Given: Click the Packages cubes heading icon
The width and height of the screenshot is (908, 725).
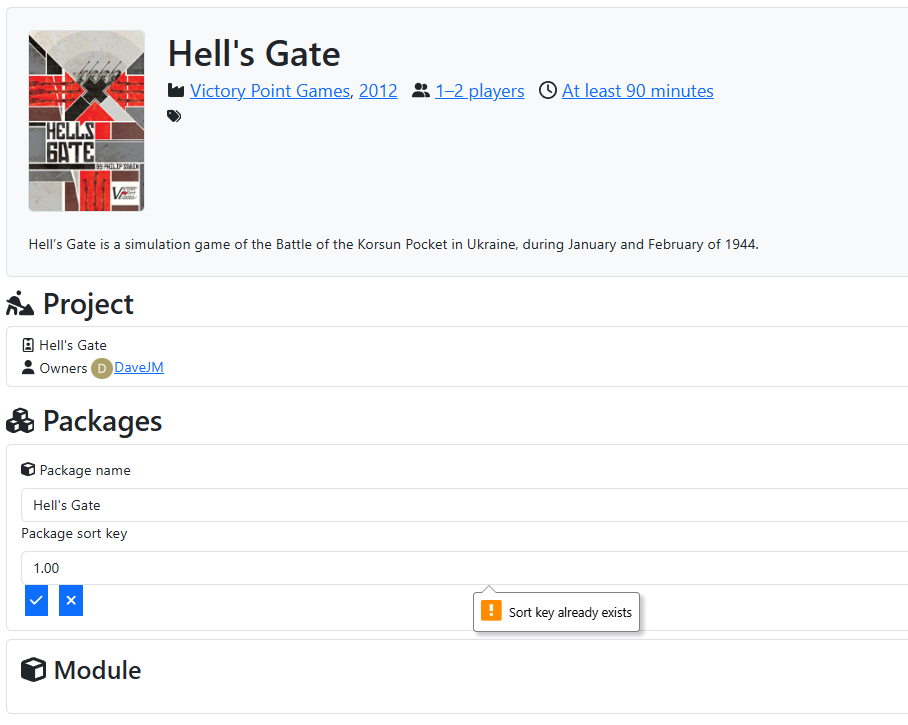Looking at the screenshot, I should click(20, 422).
